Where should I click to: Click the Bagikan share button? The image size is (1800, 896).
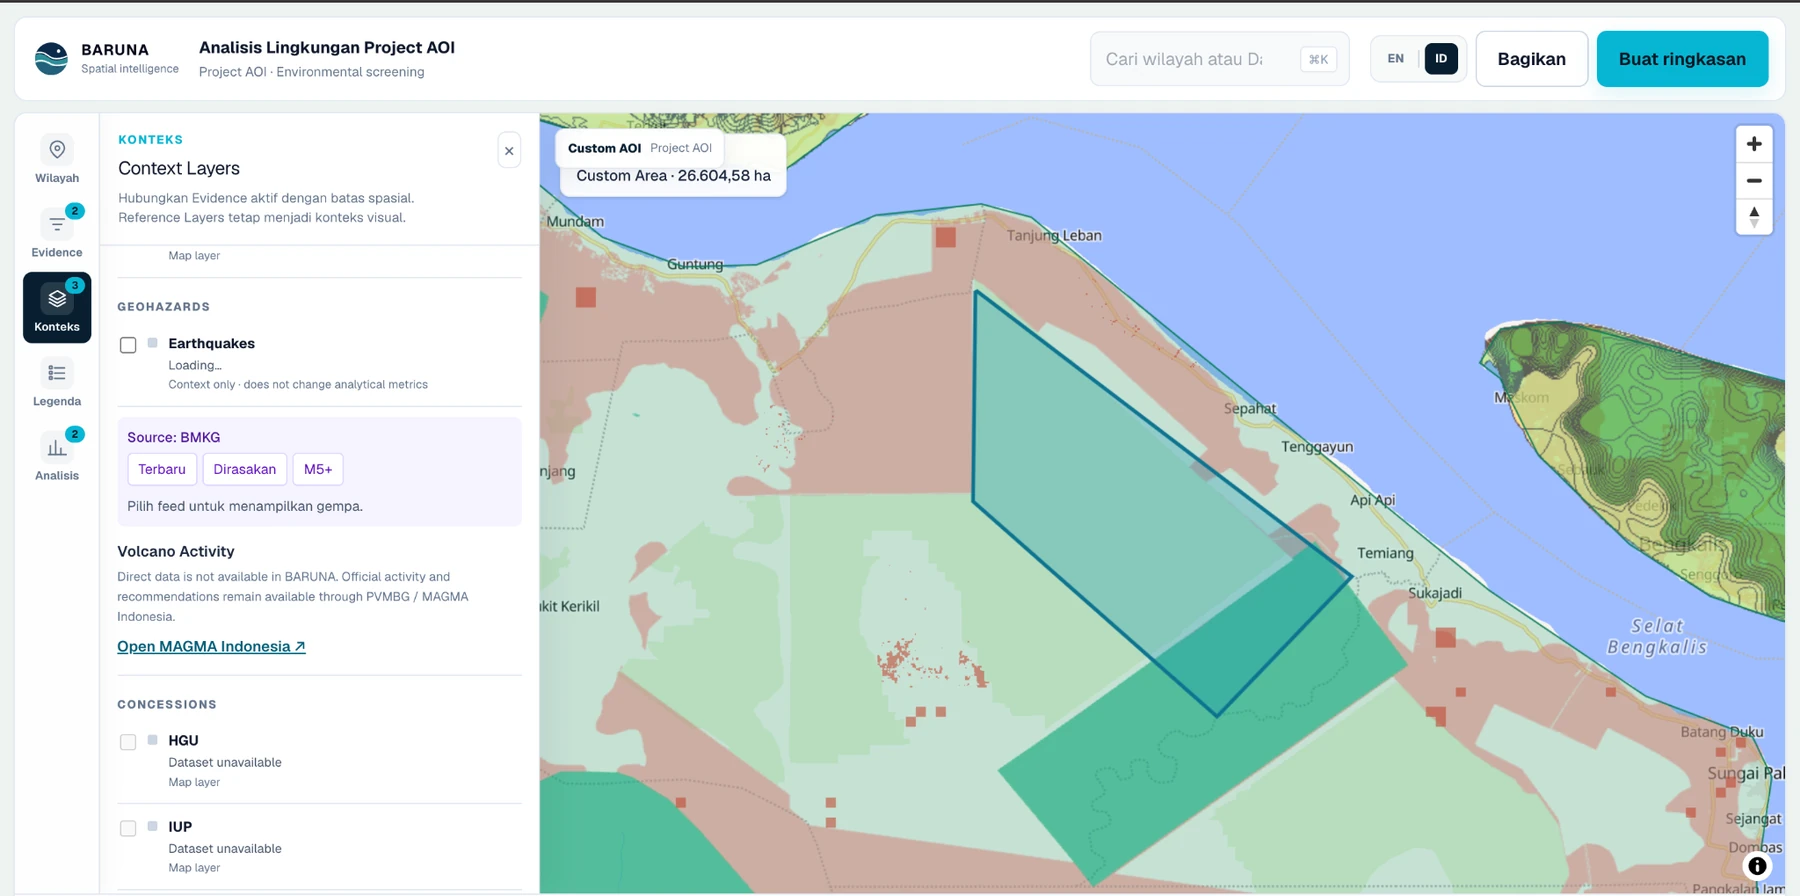coord(1532,59)
